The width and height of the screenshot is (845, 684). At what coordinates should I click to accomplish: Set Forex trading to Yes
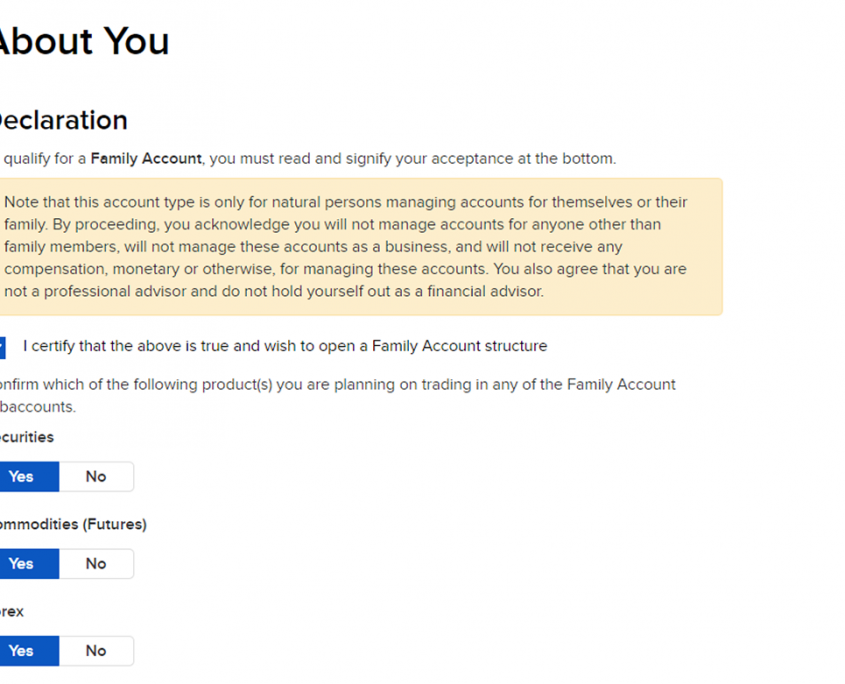click(22, 651)
